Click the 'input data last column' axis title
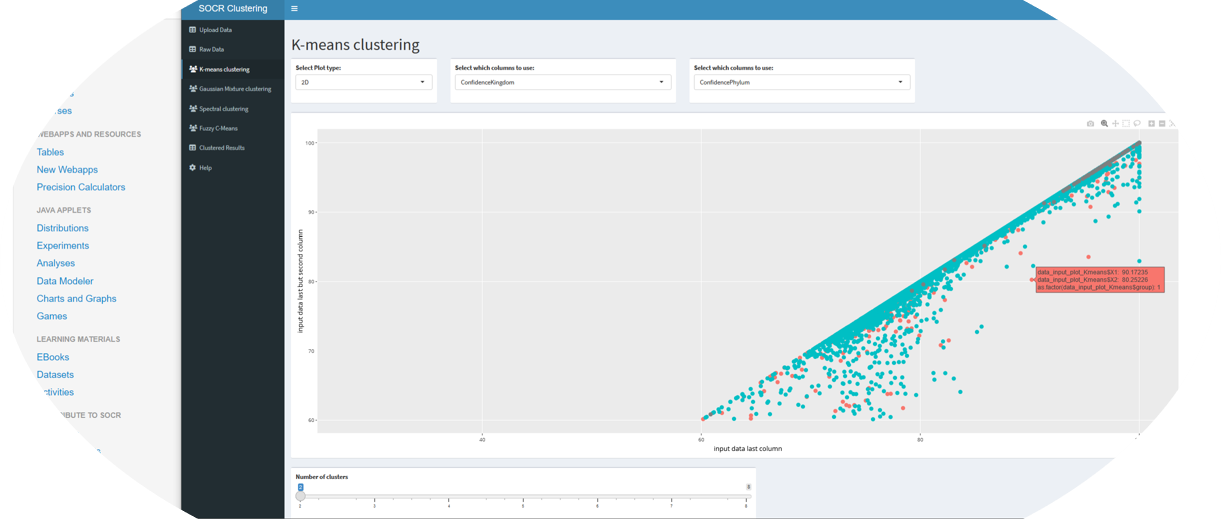 click(x=748, y=449)
